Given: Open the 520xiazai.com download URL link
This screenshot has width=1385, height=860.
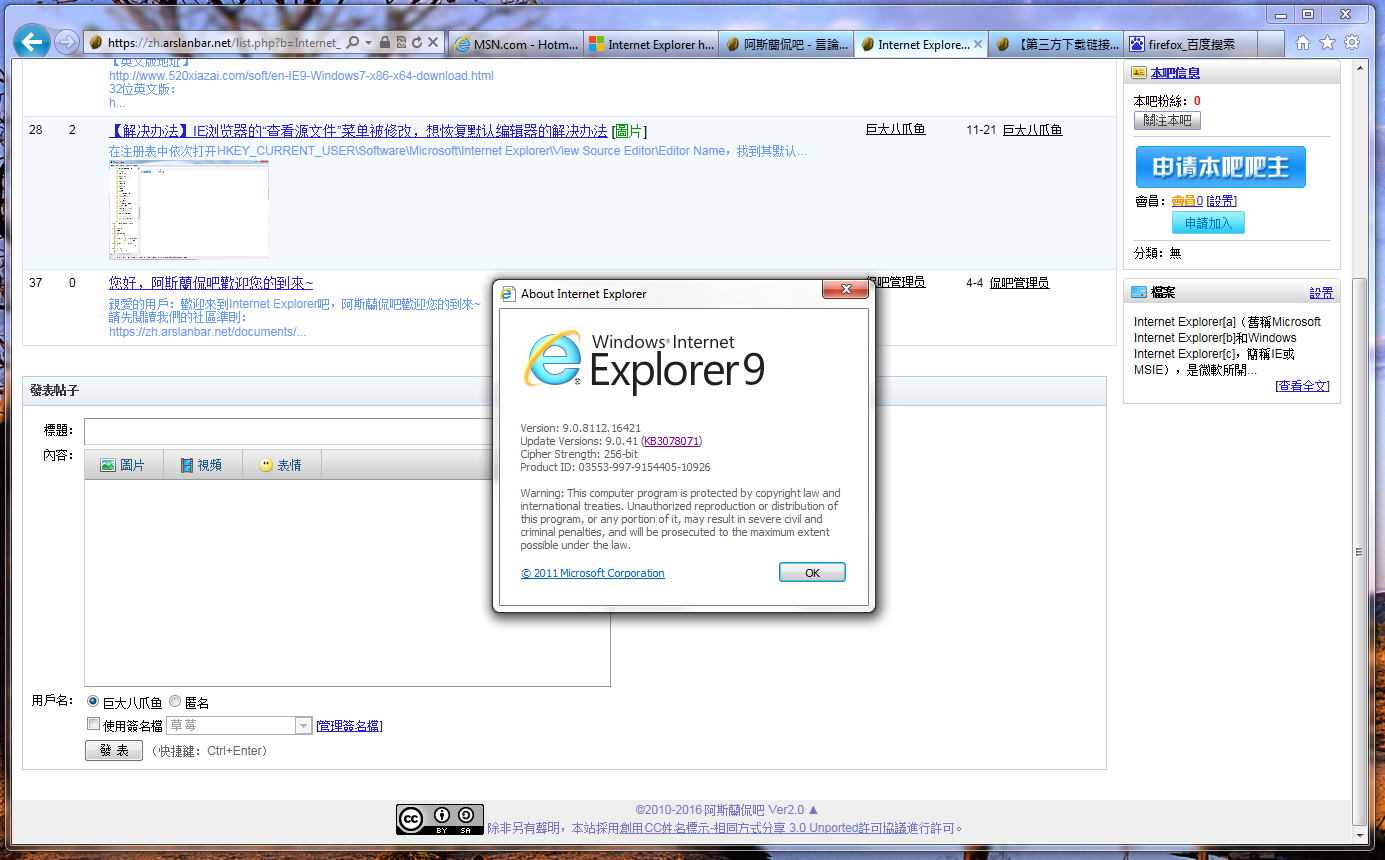Looking at the screenshot, I should pyautogui.click(x=301, y=76).
